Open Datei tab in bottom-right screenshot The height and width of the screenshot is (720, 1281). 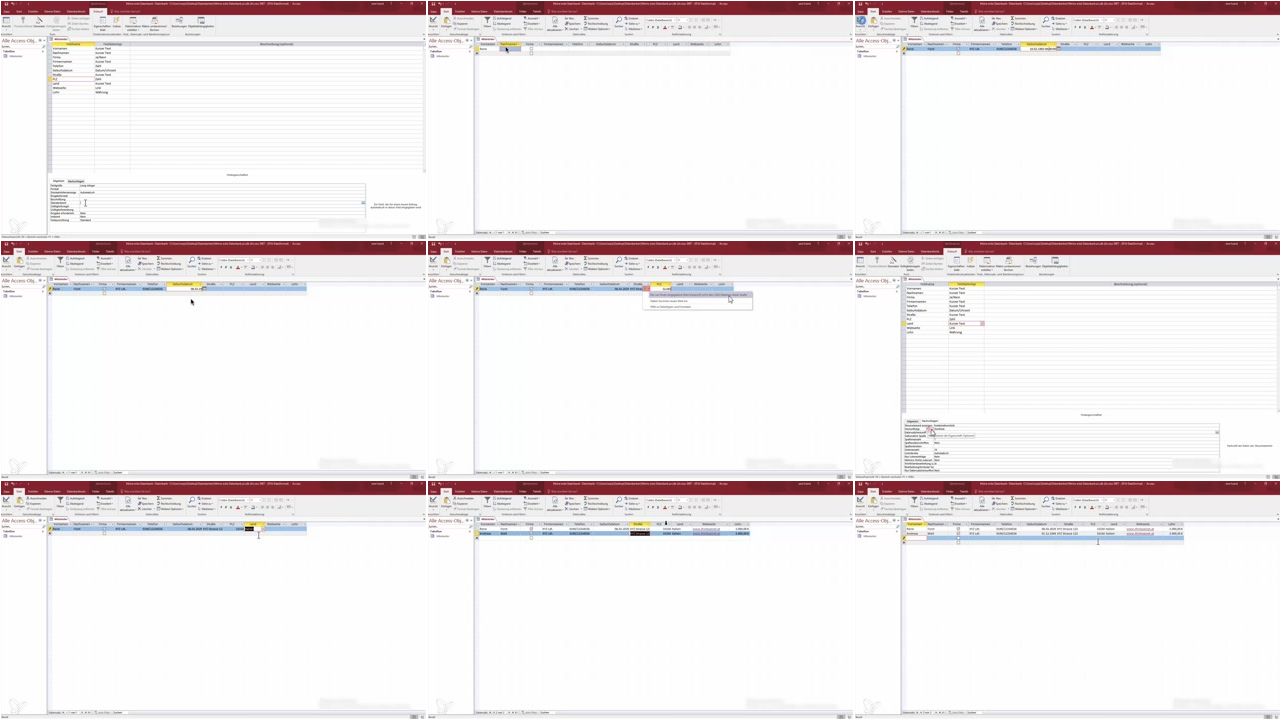[x=860, y=491]
